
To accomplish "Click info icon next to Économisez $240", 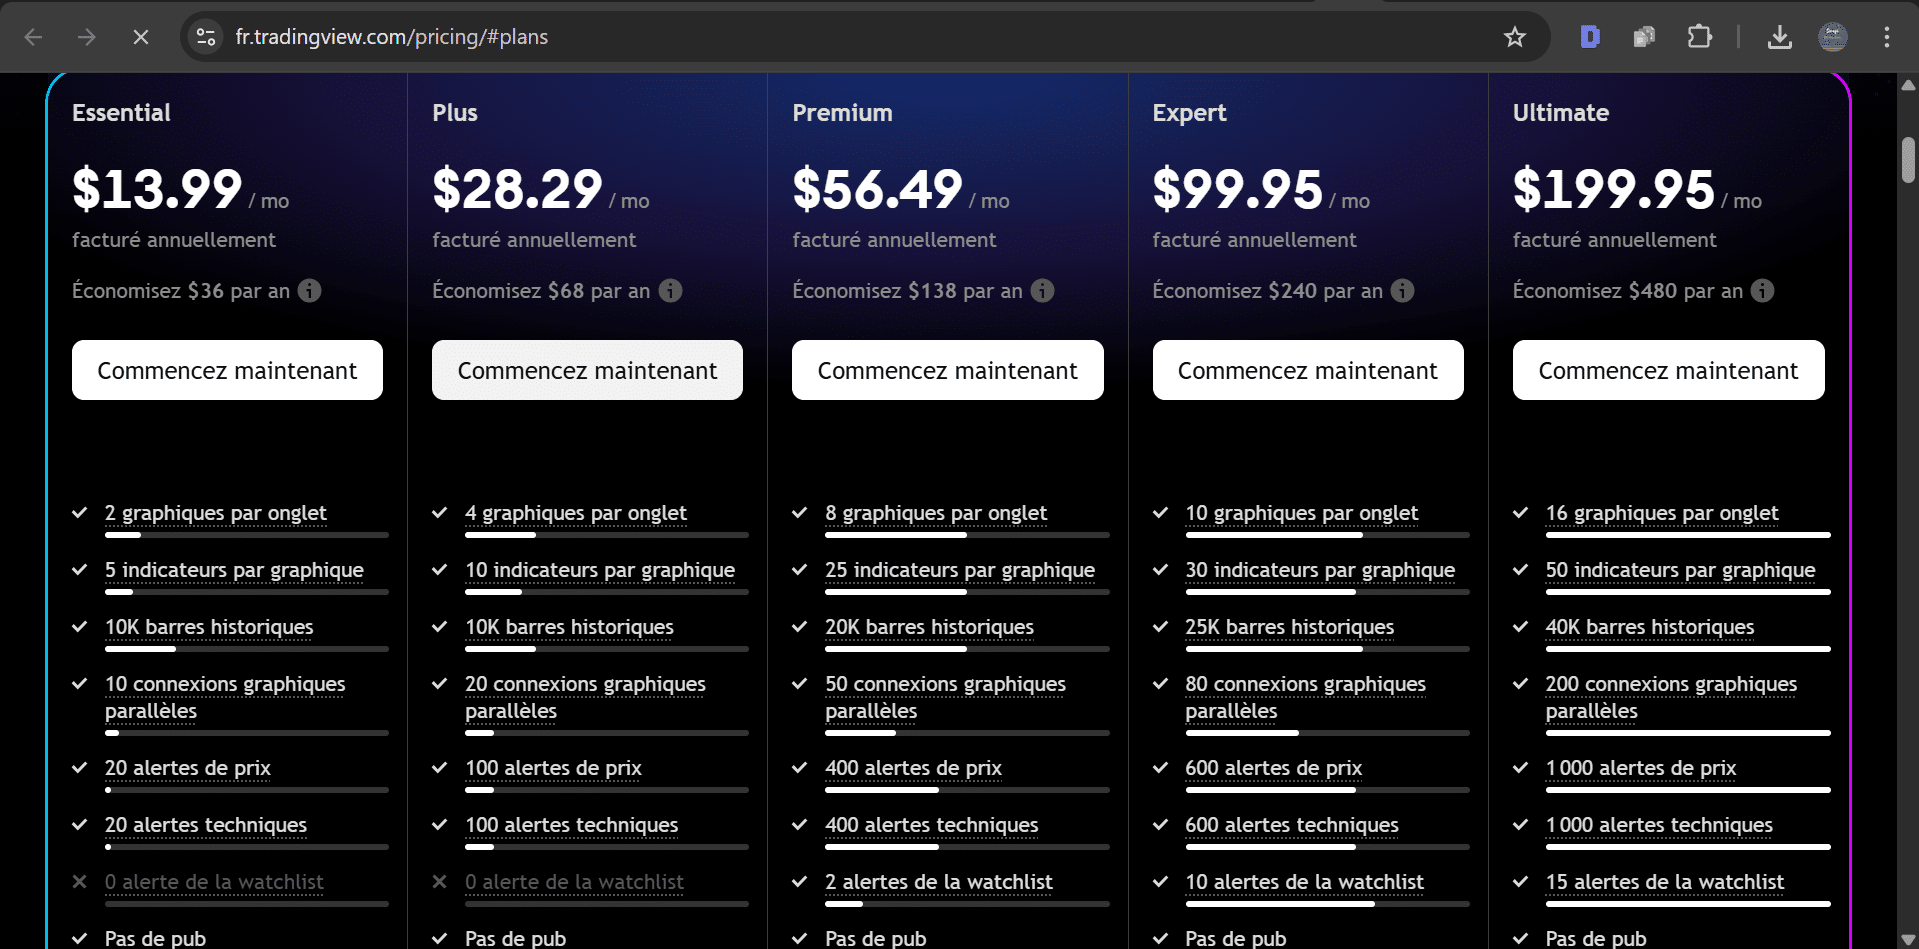I will point(1403,291).
